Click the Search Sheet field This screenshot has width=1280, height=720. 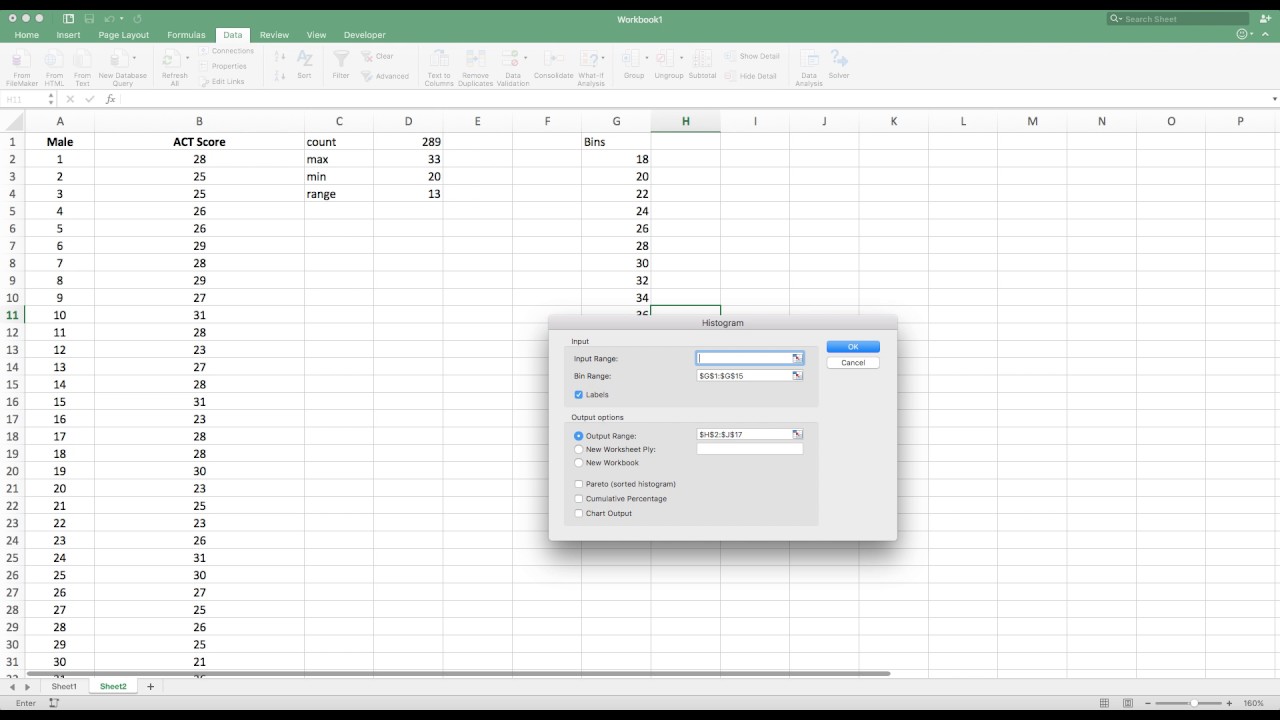pyautogui.click(x=1178, y=19)
